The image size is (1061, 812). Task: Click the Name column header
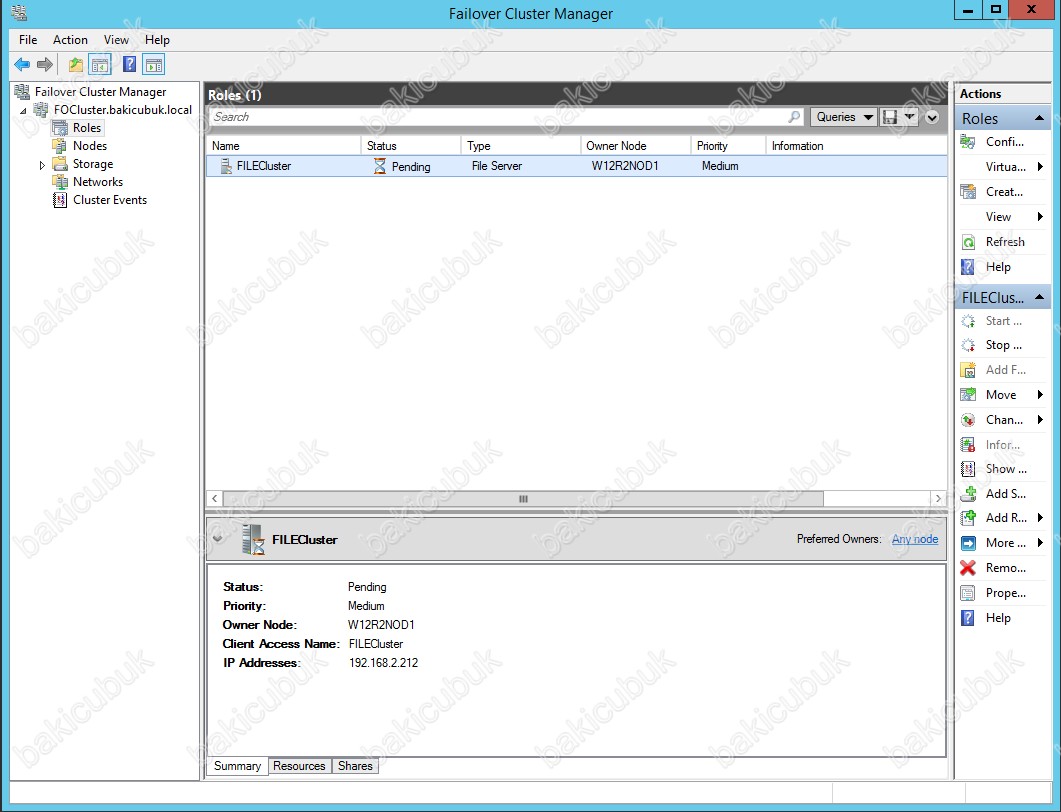coord(283,146)
